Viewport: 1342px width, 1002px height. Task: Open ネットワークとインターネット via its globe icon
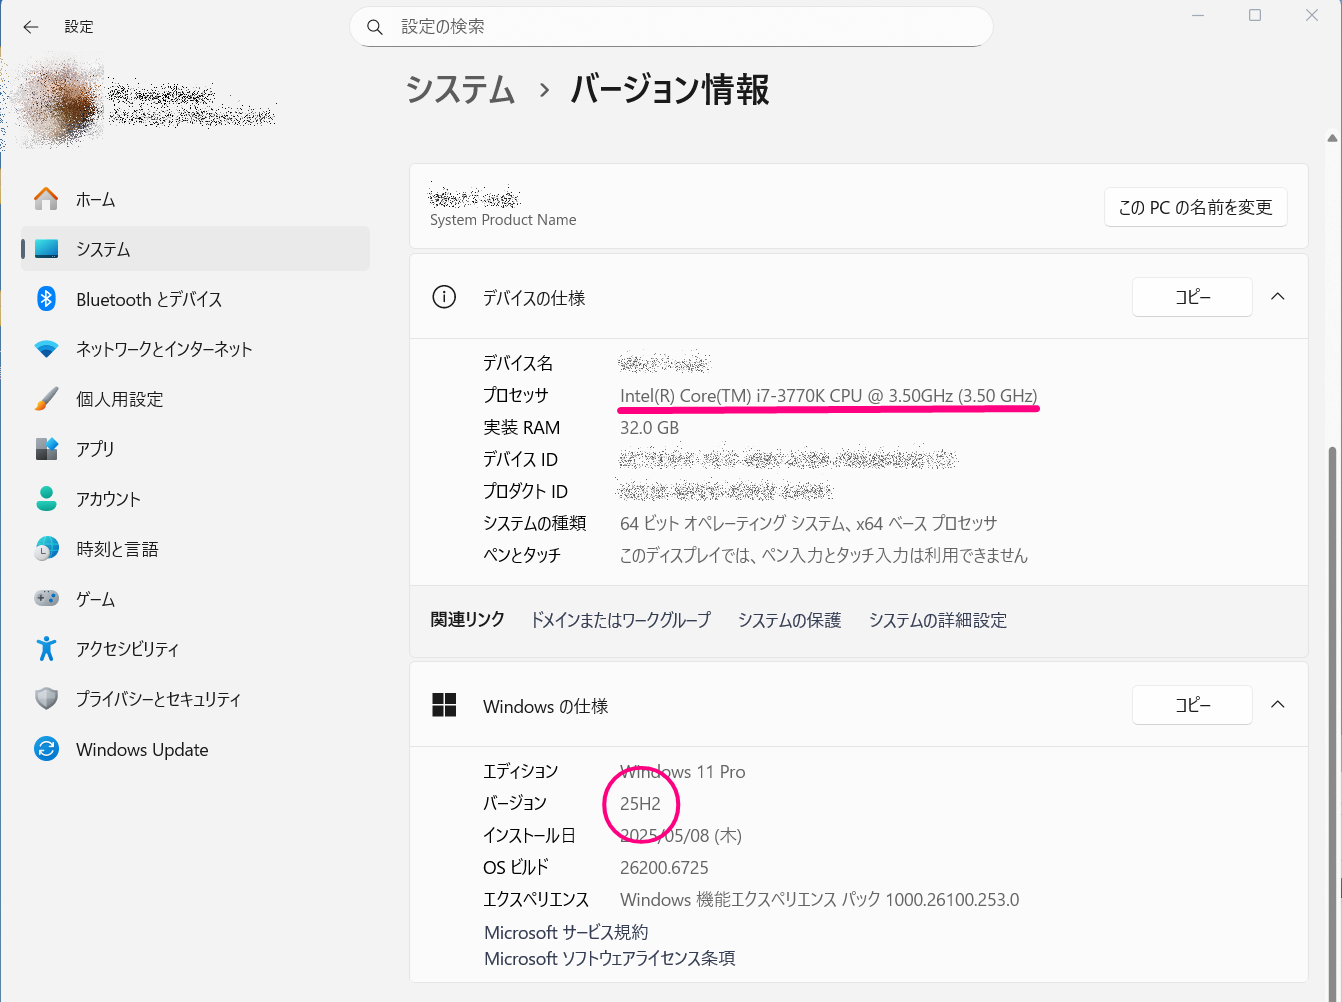(x=46, y=349)
